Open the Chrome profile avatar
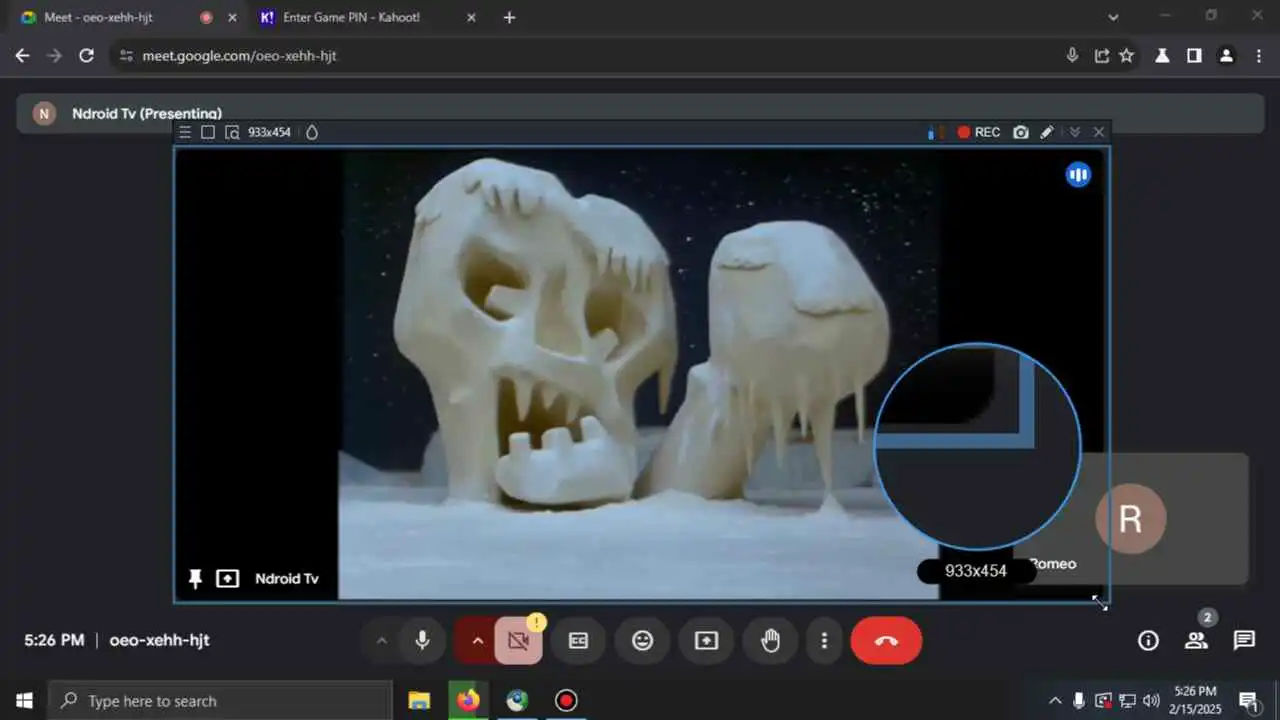 pos(1226,56)
